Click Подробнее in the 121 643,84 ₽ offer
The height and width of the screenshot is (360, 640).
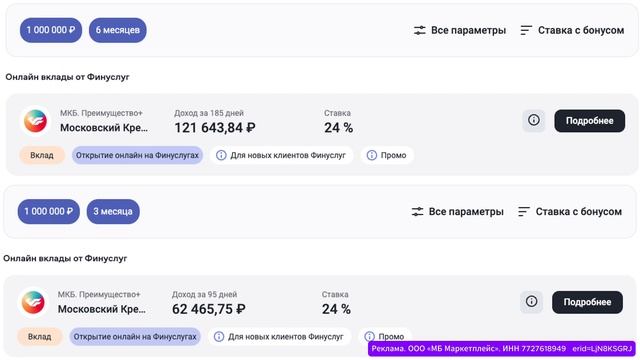click(x=589, y=121)
